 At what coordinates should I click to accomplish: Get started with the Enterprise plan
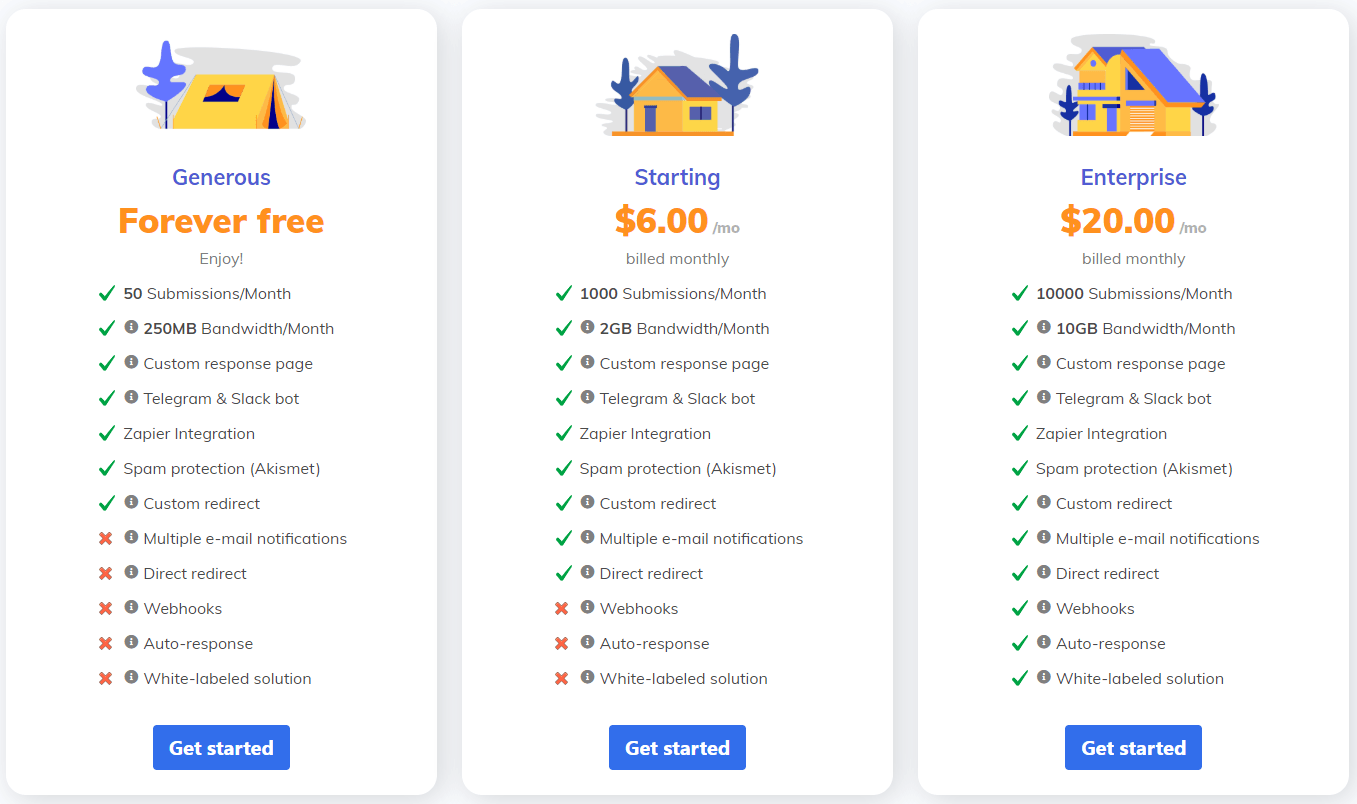pos(1133,747)
